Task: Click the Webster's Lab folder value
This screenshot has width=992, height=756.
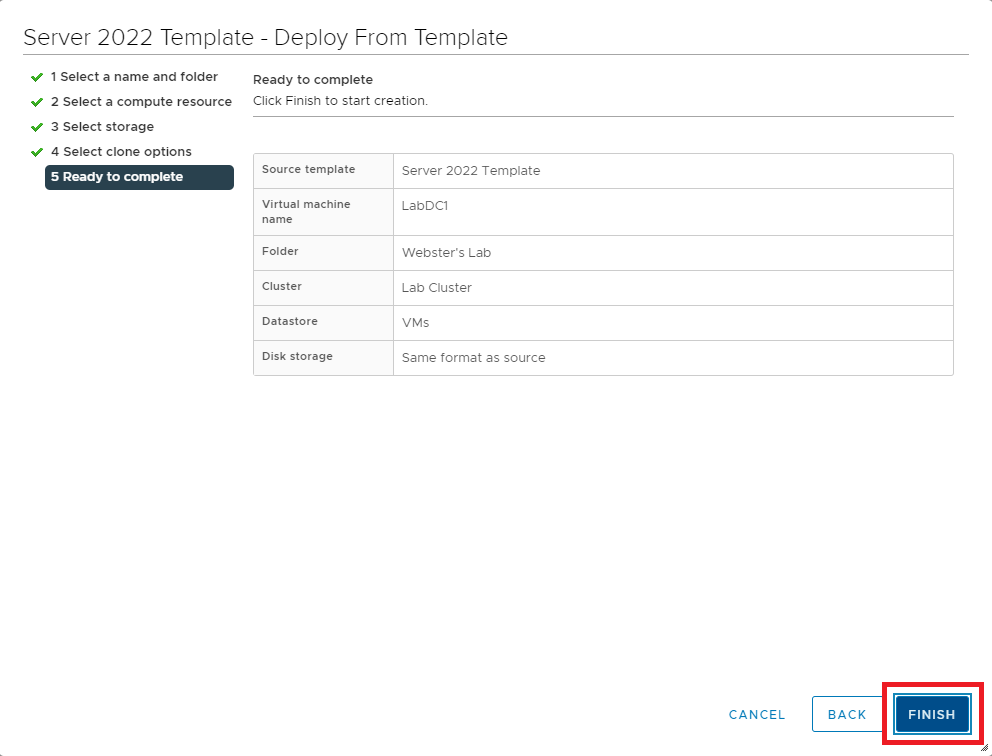Action: [446, 253]
